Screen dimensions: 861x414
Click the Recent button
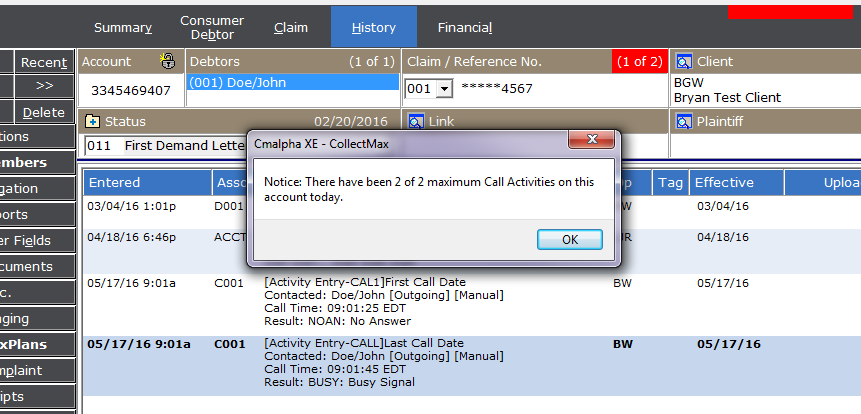pyautogui.click(x=44, y=62)
